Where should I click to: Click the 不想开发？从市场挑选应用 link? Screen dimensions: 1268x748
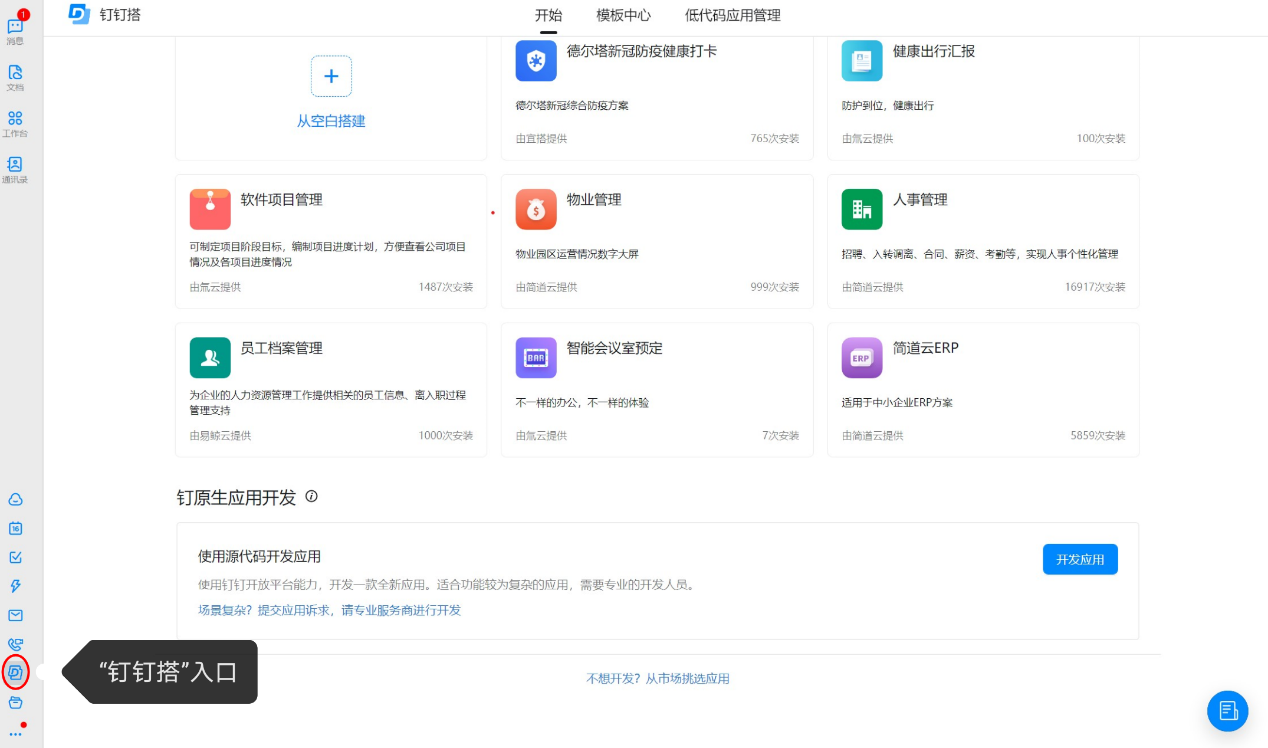coord(657,679)
